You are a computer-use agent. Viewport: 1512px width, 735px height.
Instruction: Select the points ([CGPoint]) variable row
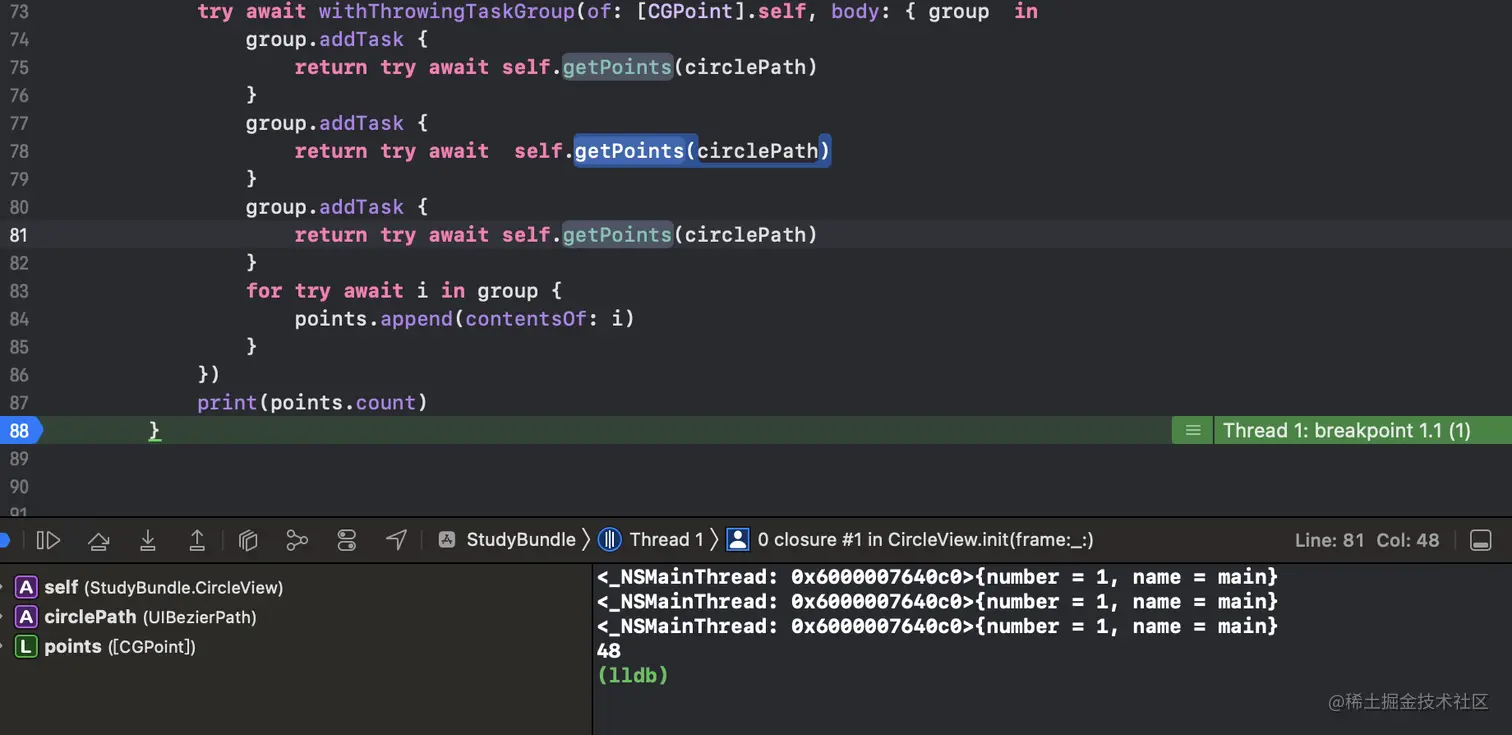point(106,647)
